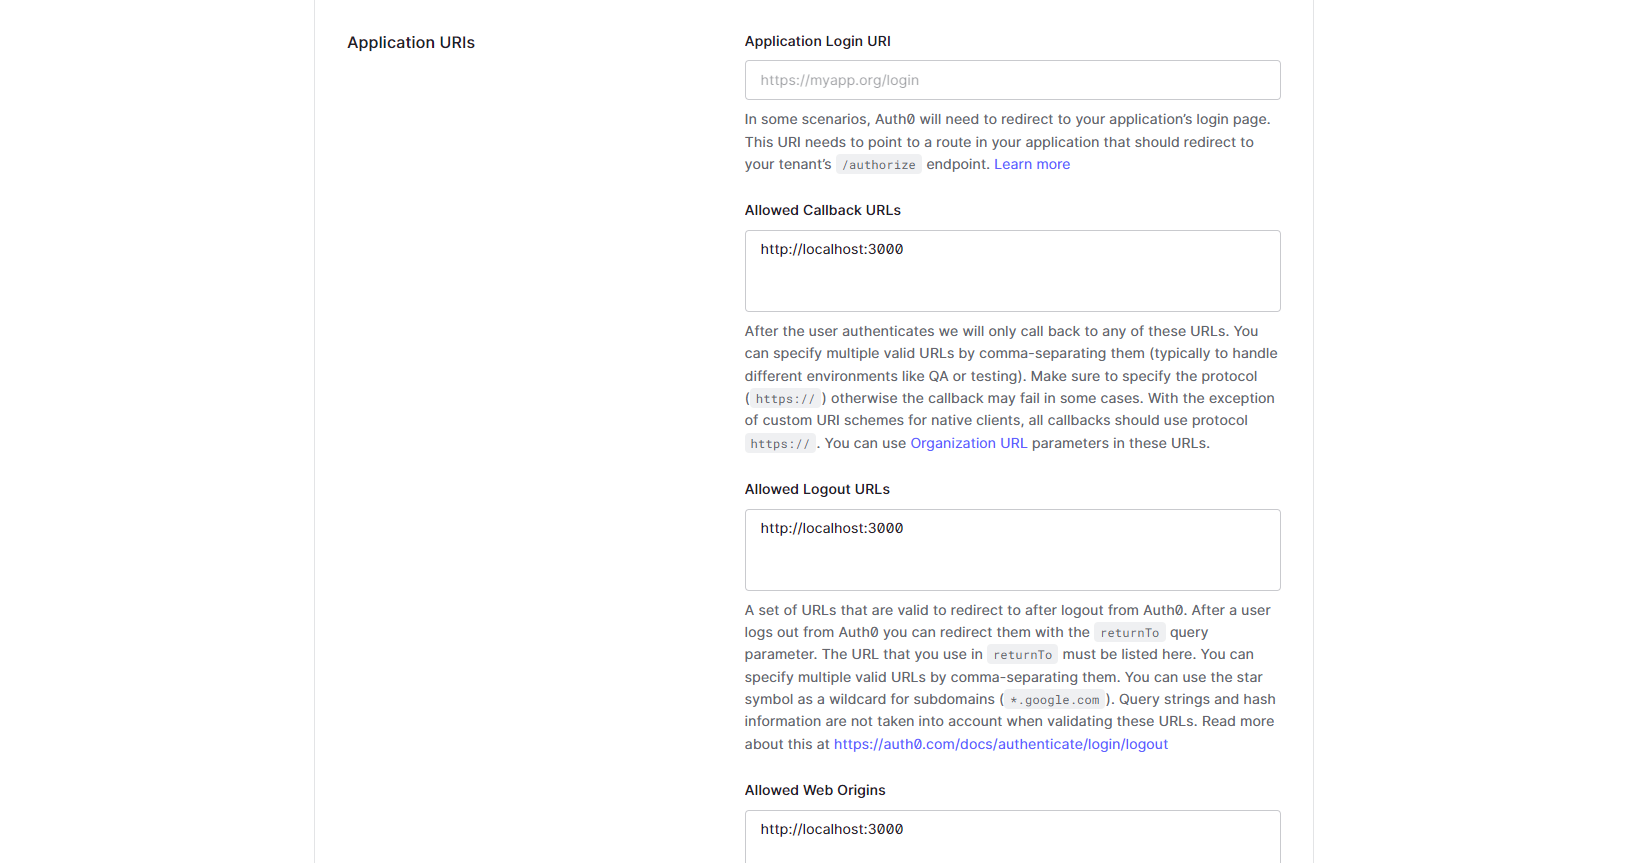1630x863 pixels.
Task: Click the auth0.com logout documentation link
Action: [x=1001, y=744]
